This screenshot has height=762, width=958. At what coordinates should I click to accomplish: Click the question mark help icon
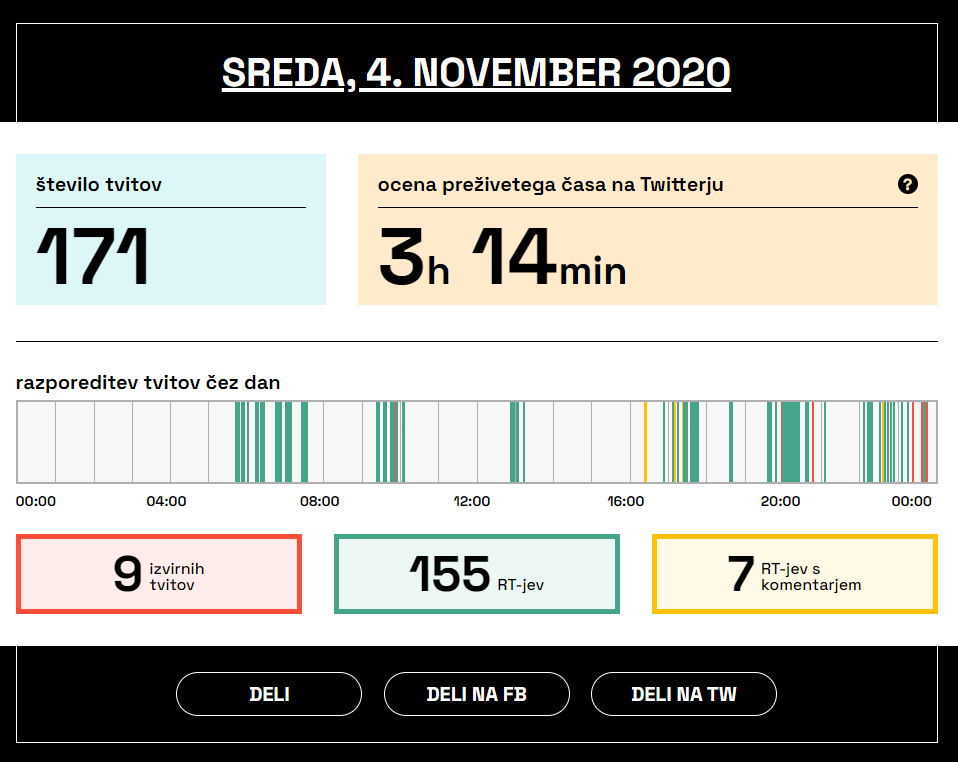[x=907, y=184]
